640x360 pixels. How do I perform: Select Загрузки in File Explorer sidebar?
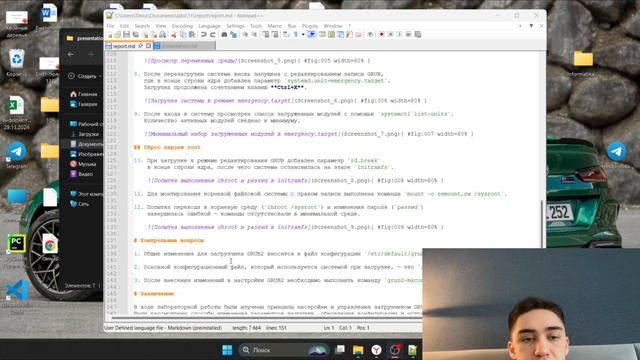point(84,134)
